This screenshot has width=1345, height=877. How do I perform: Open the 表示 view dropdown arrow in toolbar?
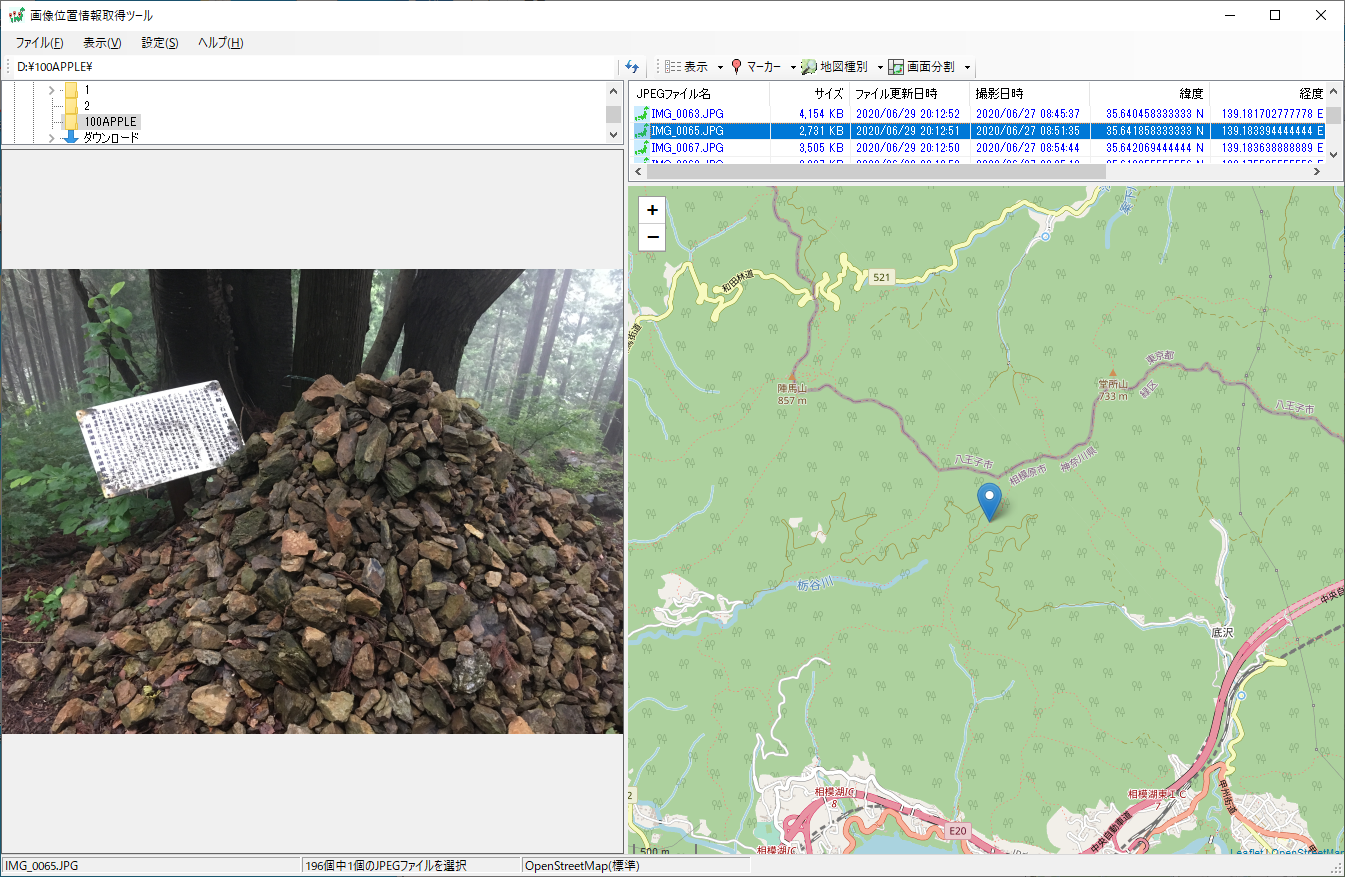720,68
